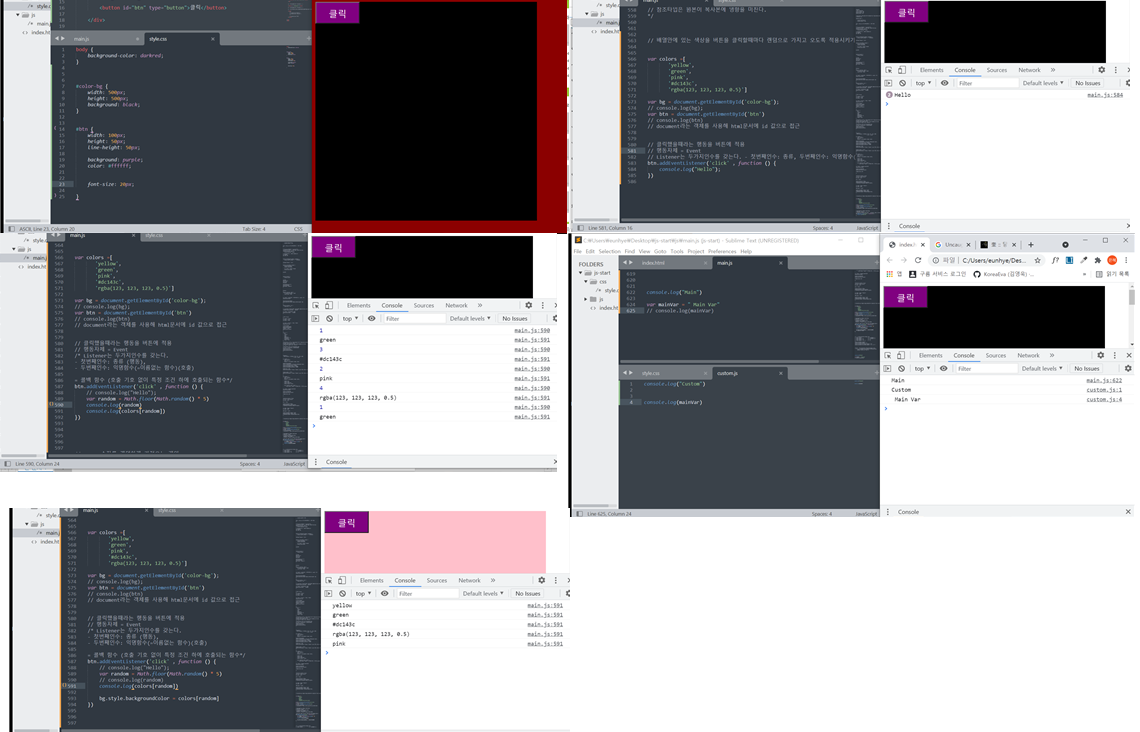
Task: Reload the page in Chrome
Action: pyautogui.click(x=918, y=260)
